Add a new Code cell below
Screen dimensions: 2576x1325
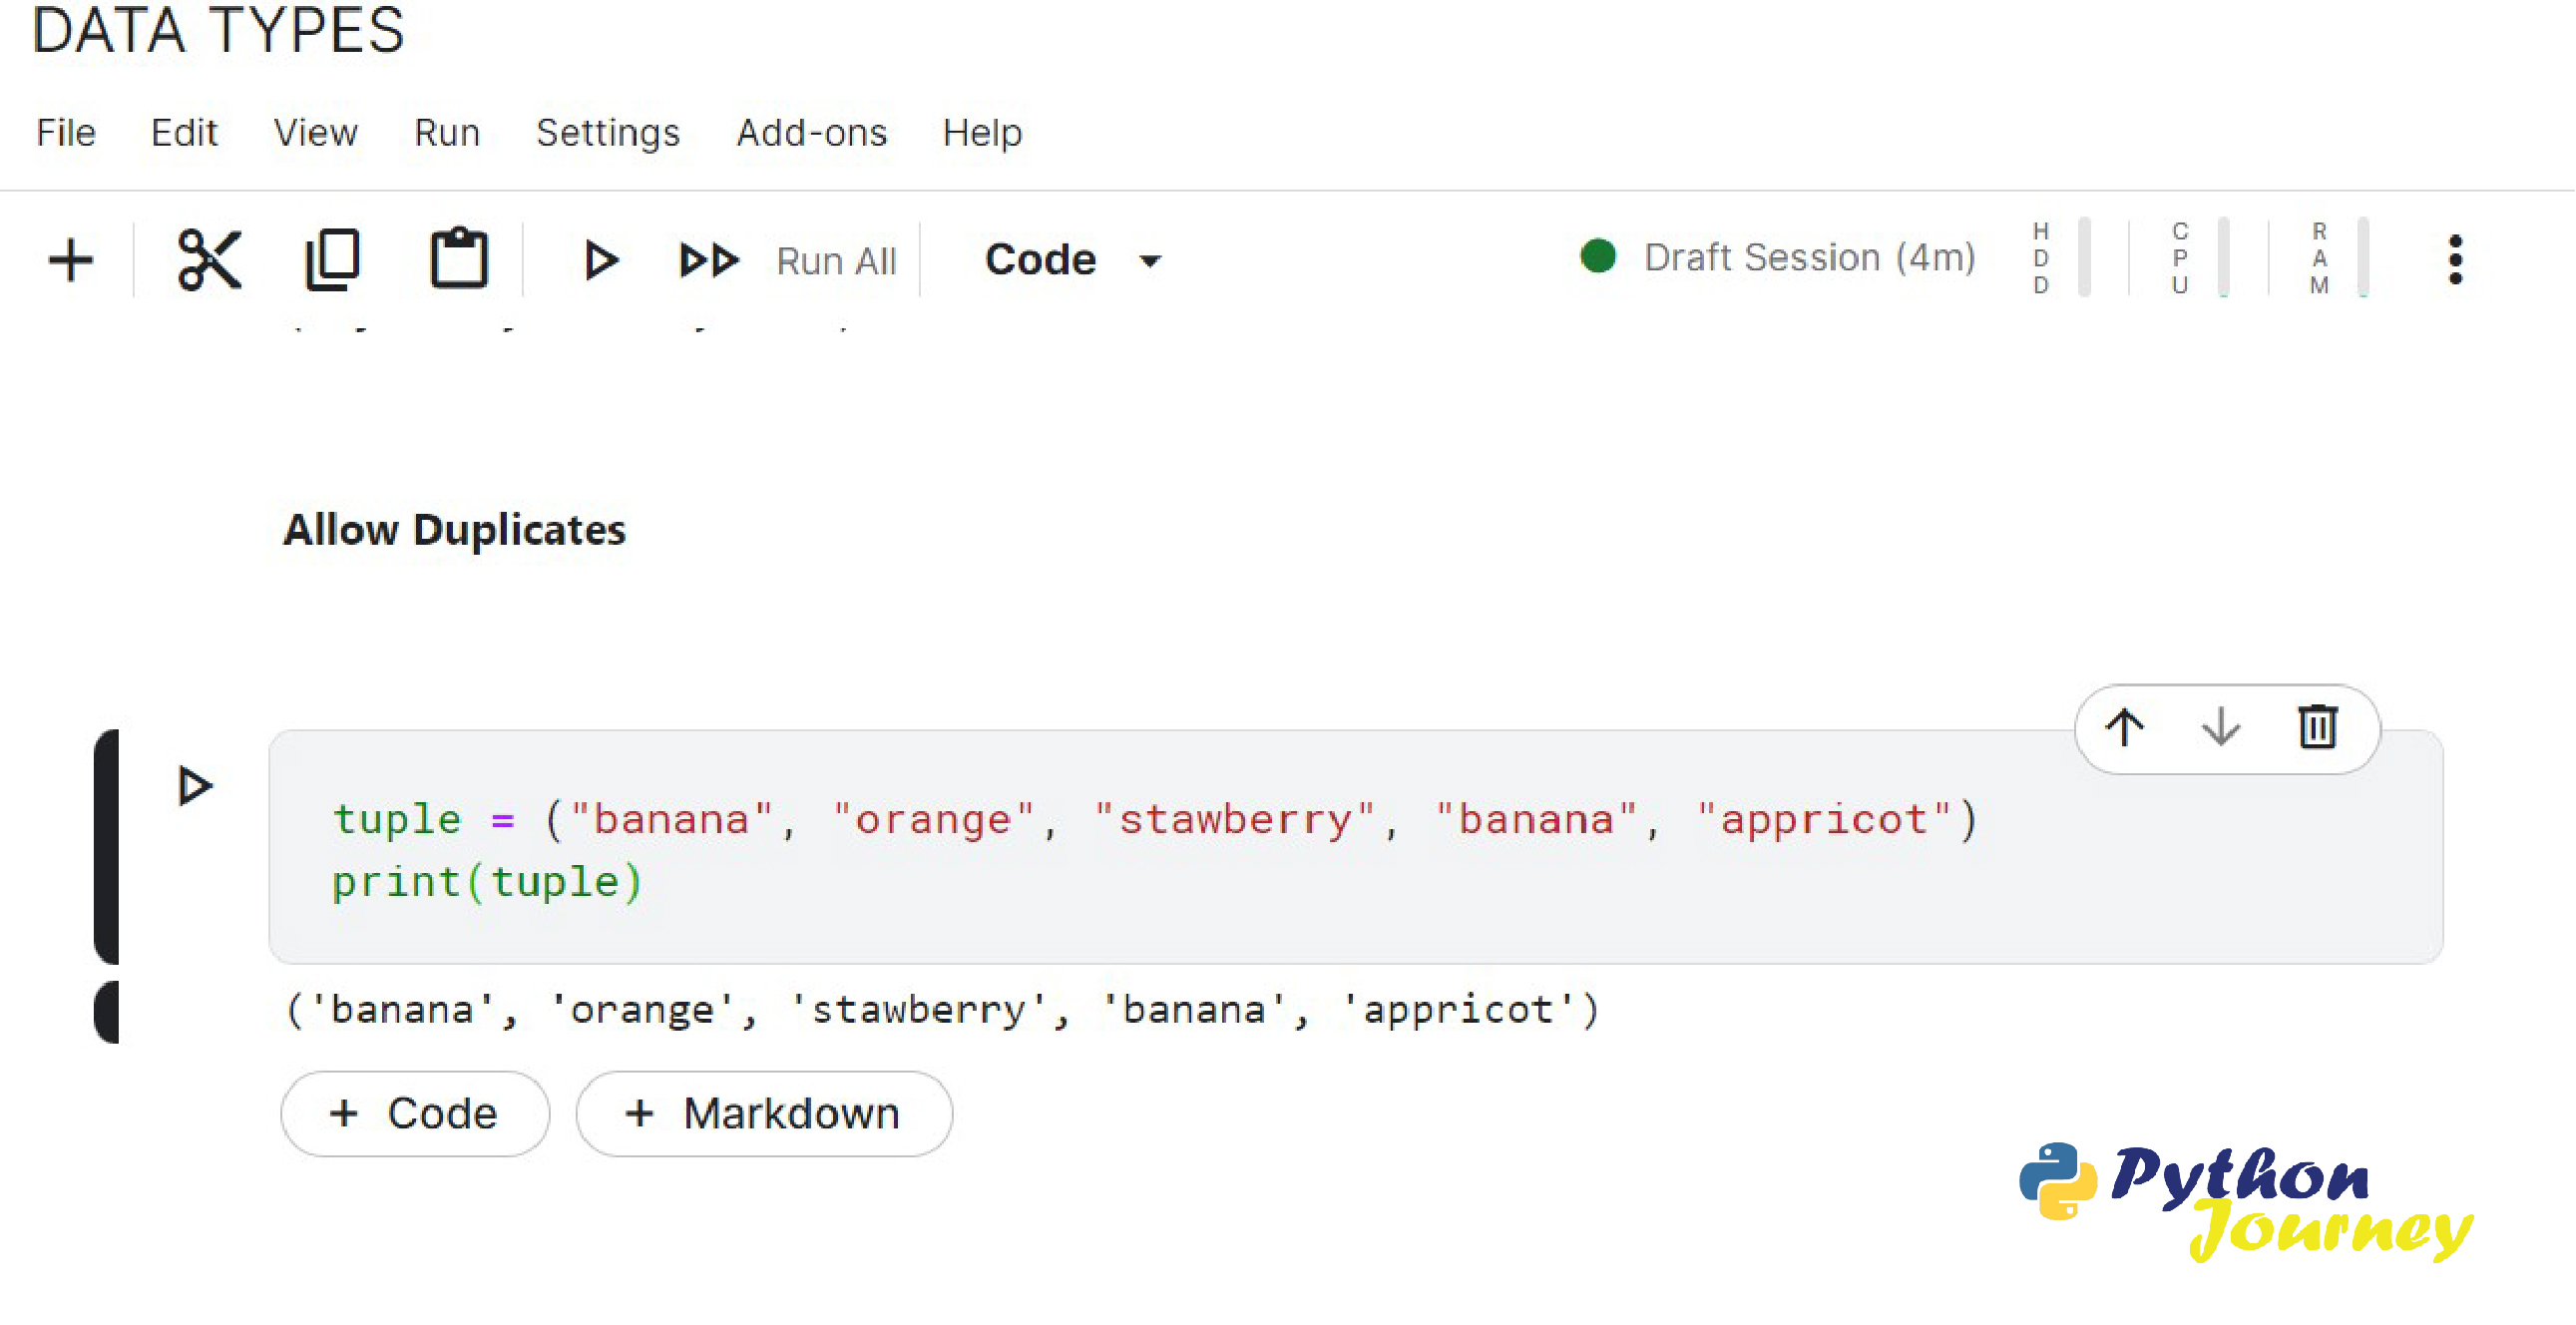[x=414, y=1114]
